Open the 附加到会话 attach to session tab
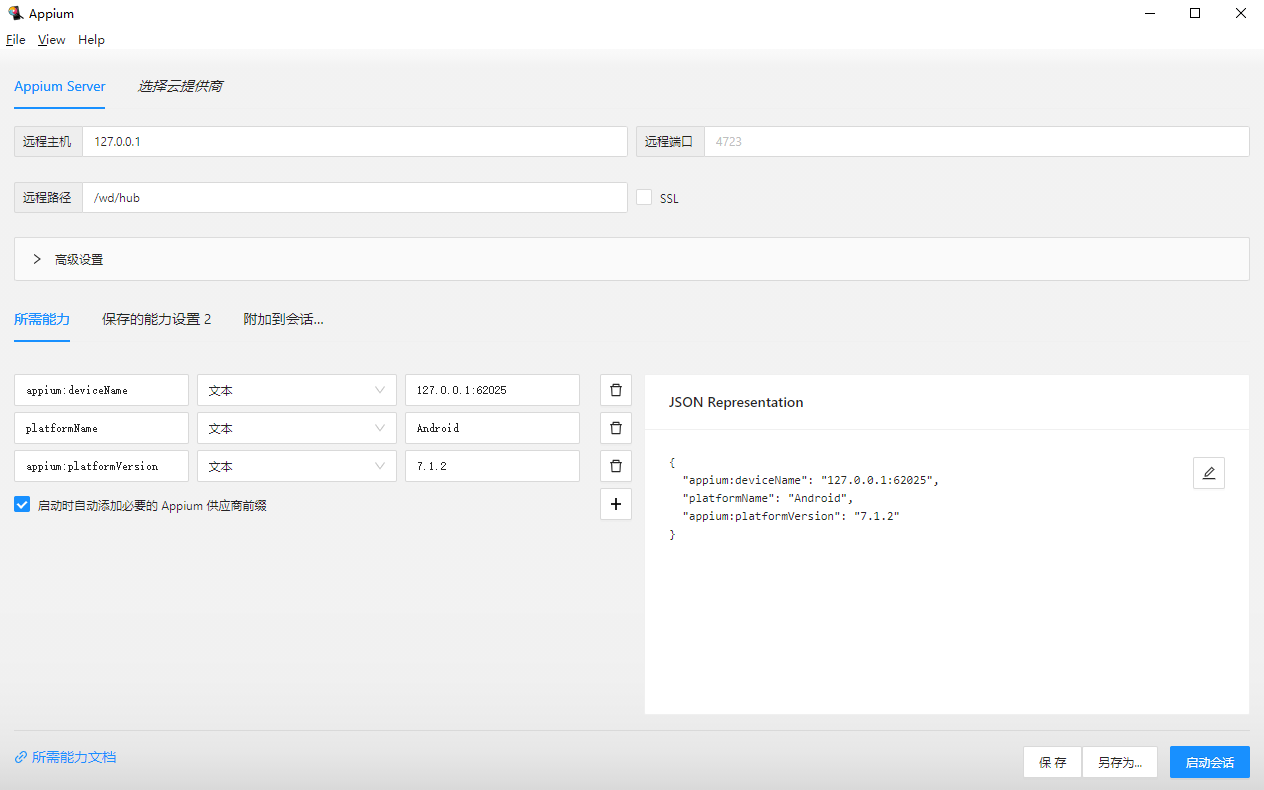Screen dimensions: 1264x790 [x=283, y=319]
